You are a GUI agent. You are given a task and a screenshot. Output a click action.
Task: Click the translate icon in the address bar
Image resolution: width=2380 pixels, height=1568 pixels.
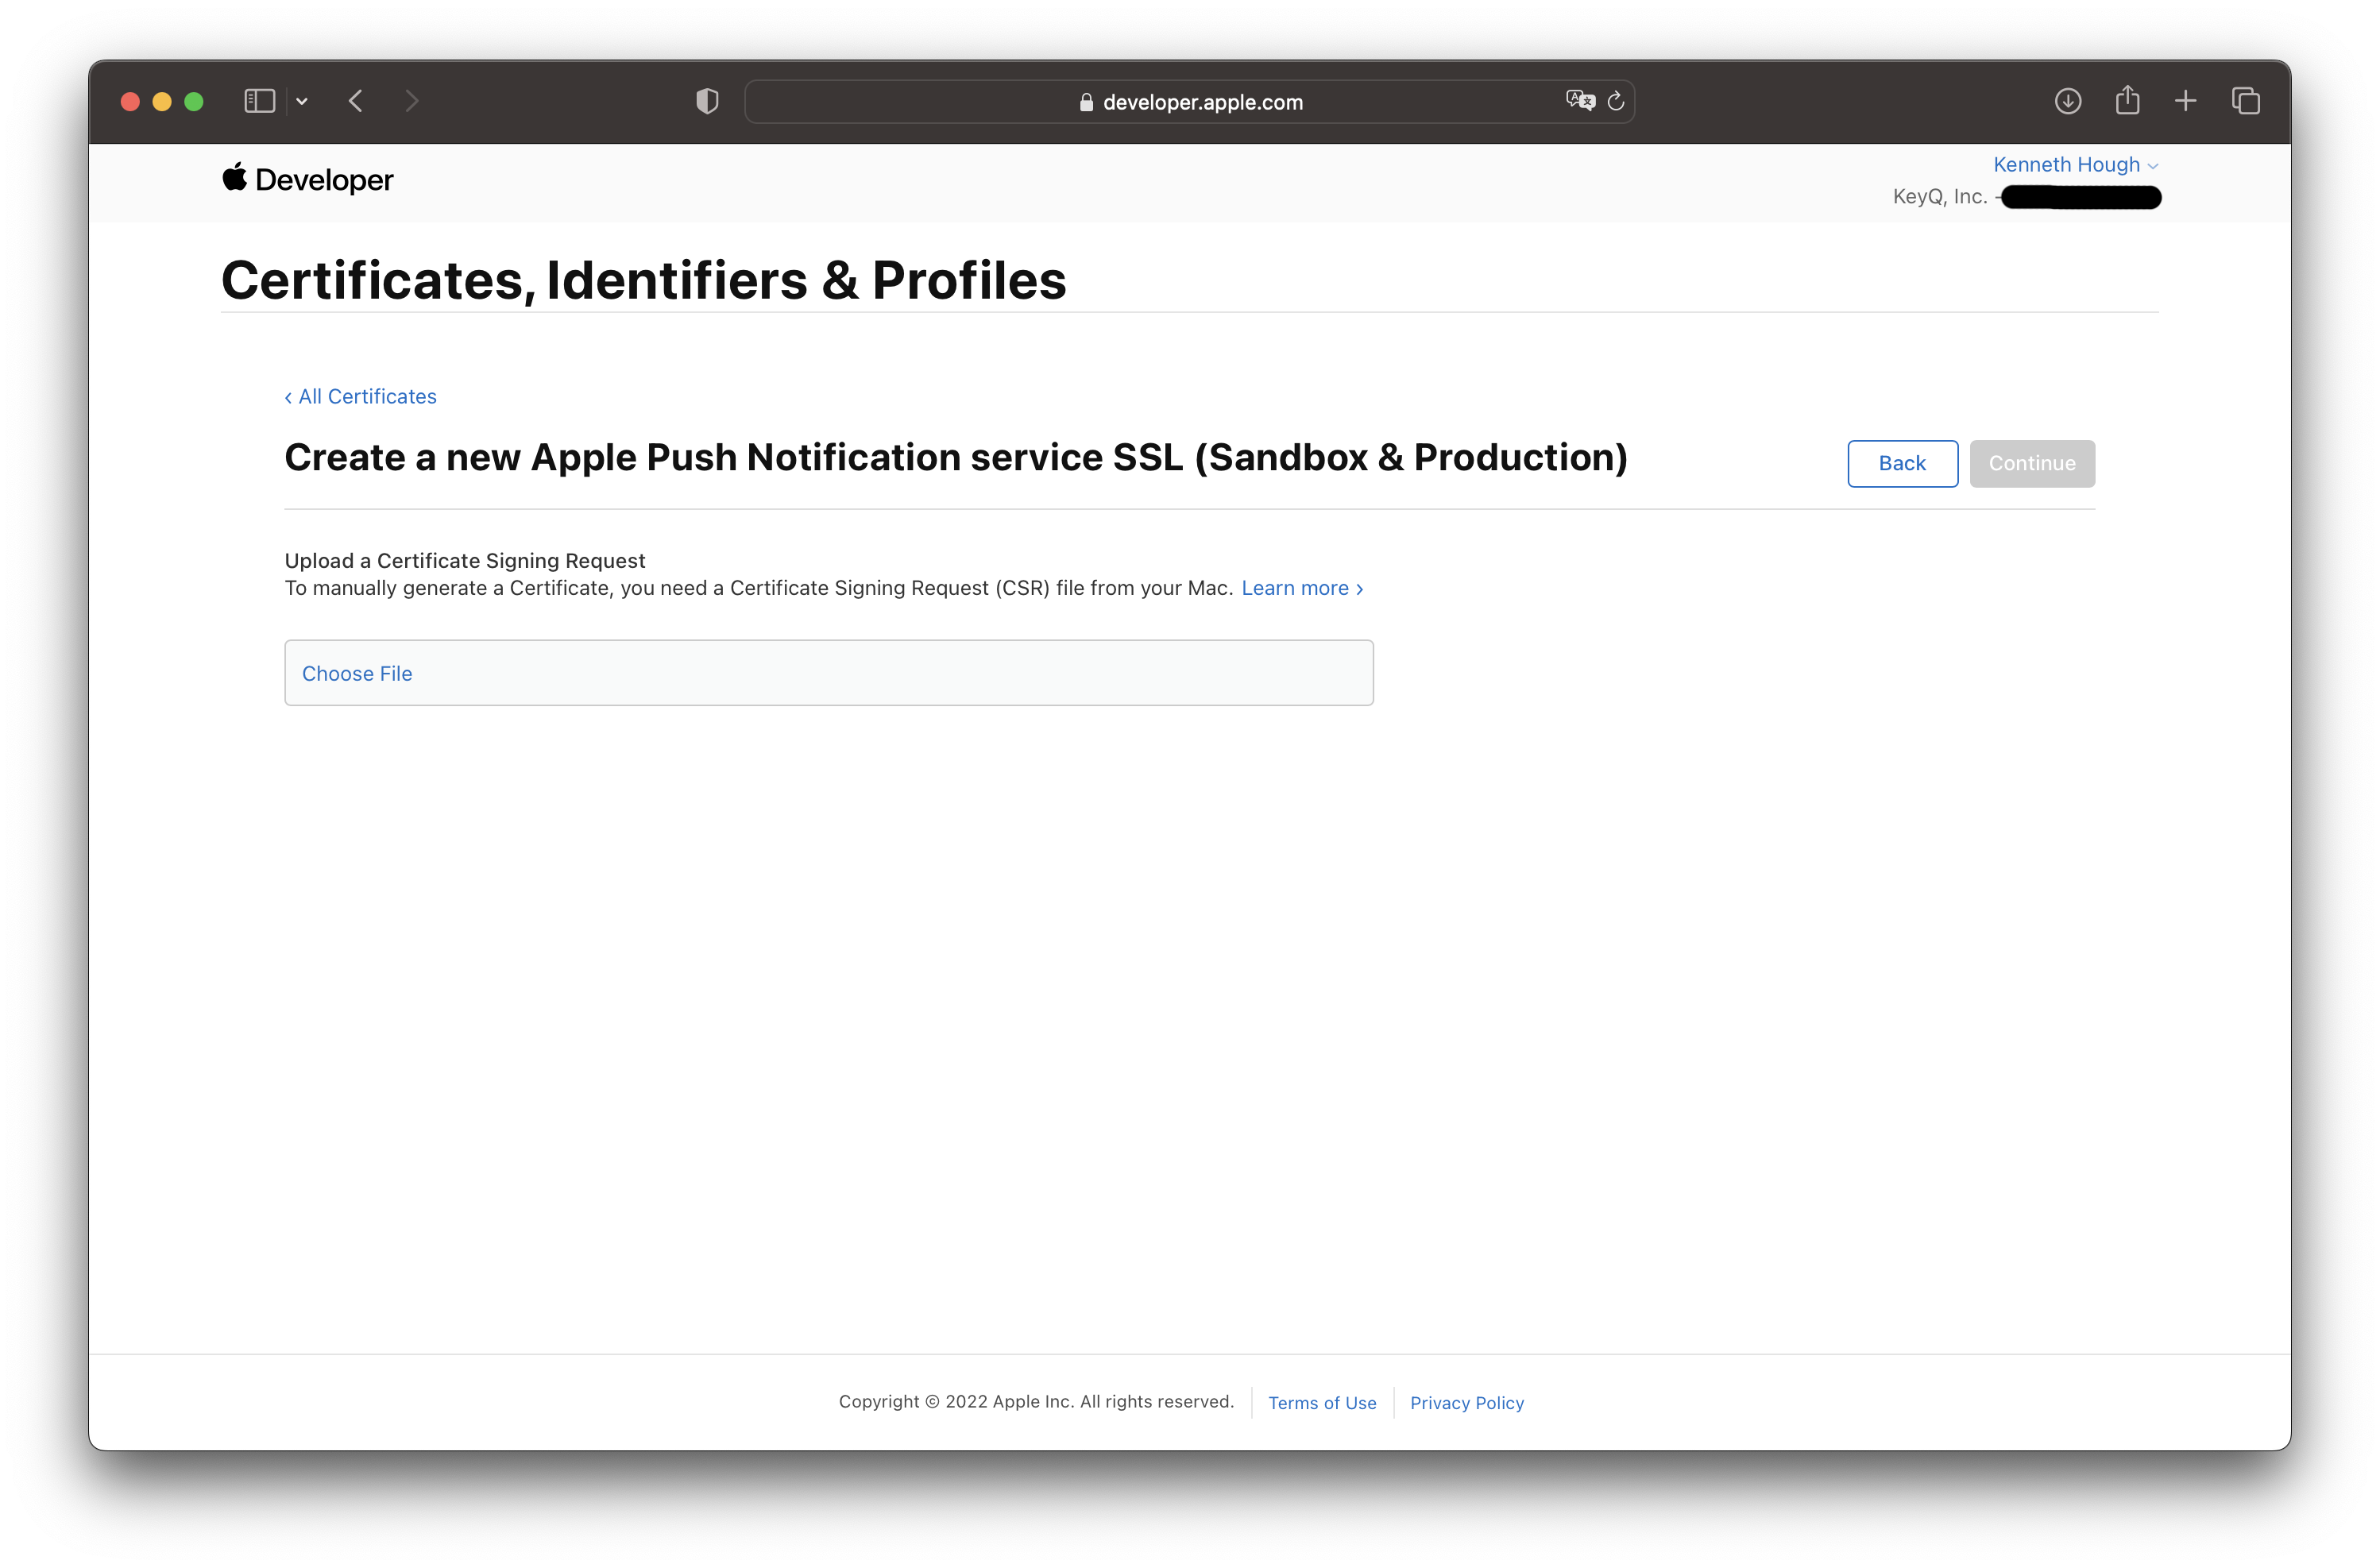pos(1578,99)
